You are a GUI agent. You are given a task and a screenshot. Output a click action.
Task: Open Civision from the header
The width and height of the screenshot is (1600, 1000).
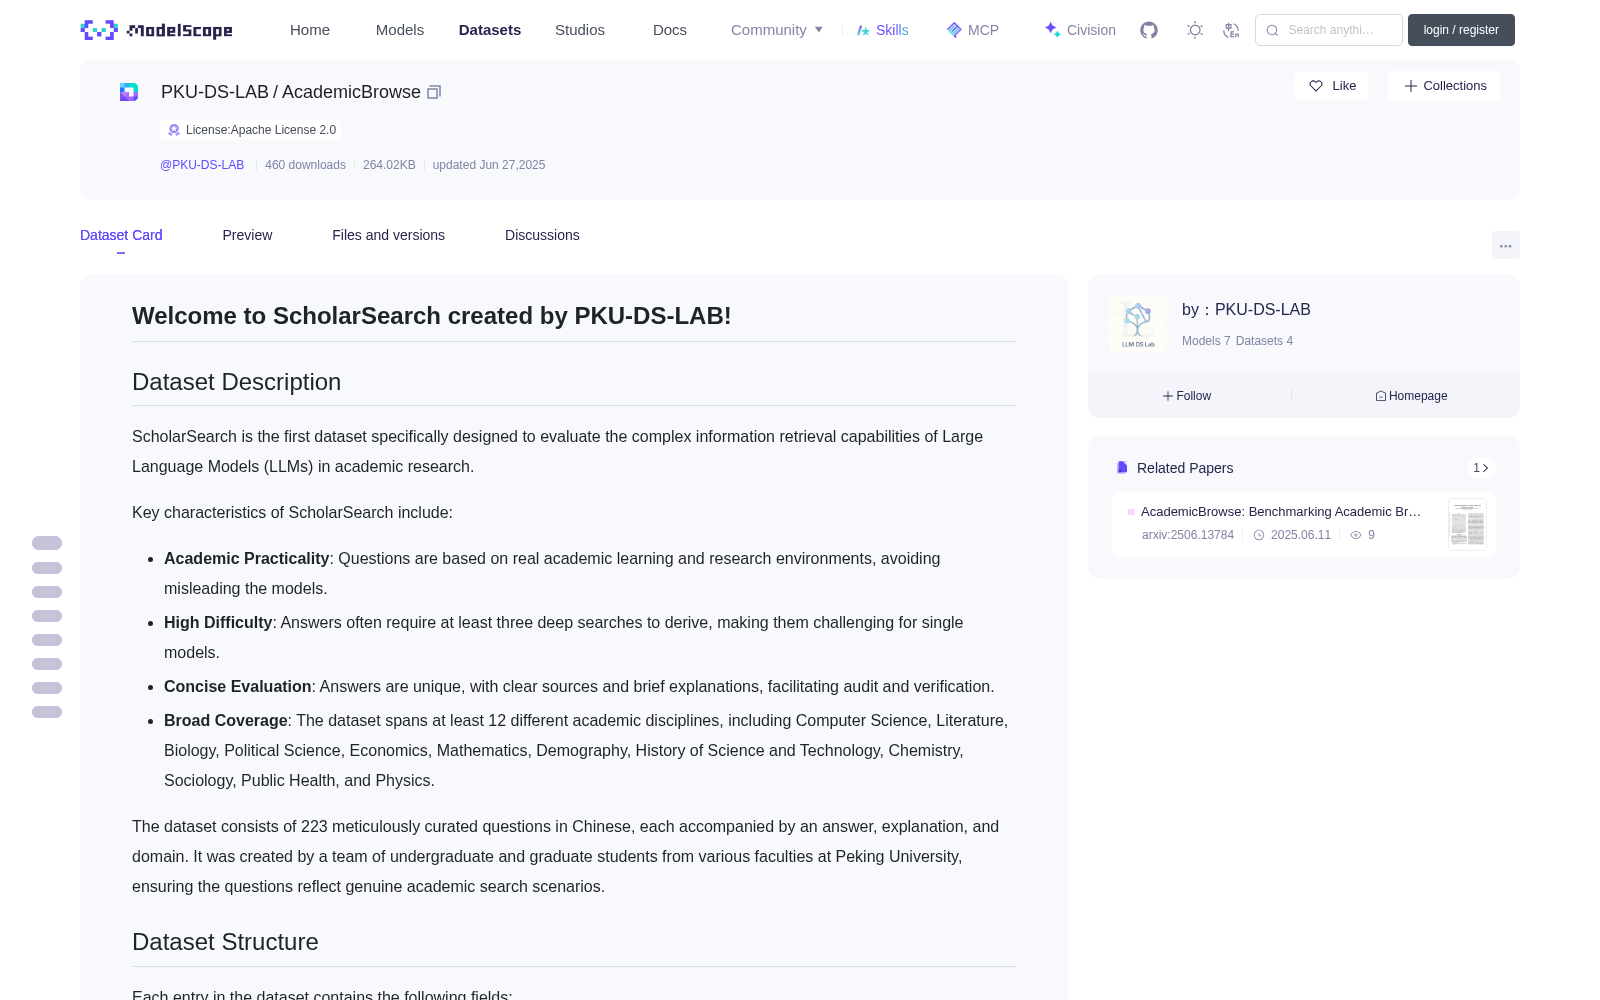1080,30
